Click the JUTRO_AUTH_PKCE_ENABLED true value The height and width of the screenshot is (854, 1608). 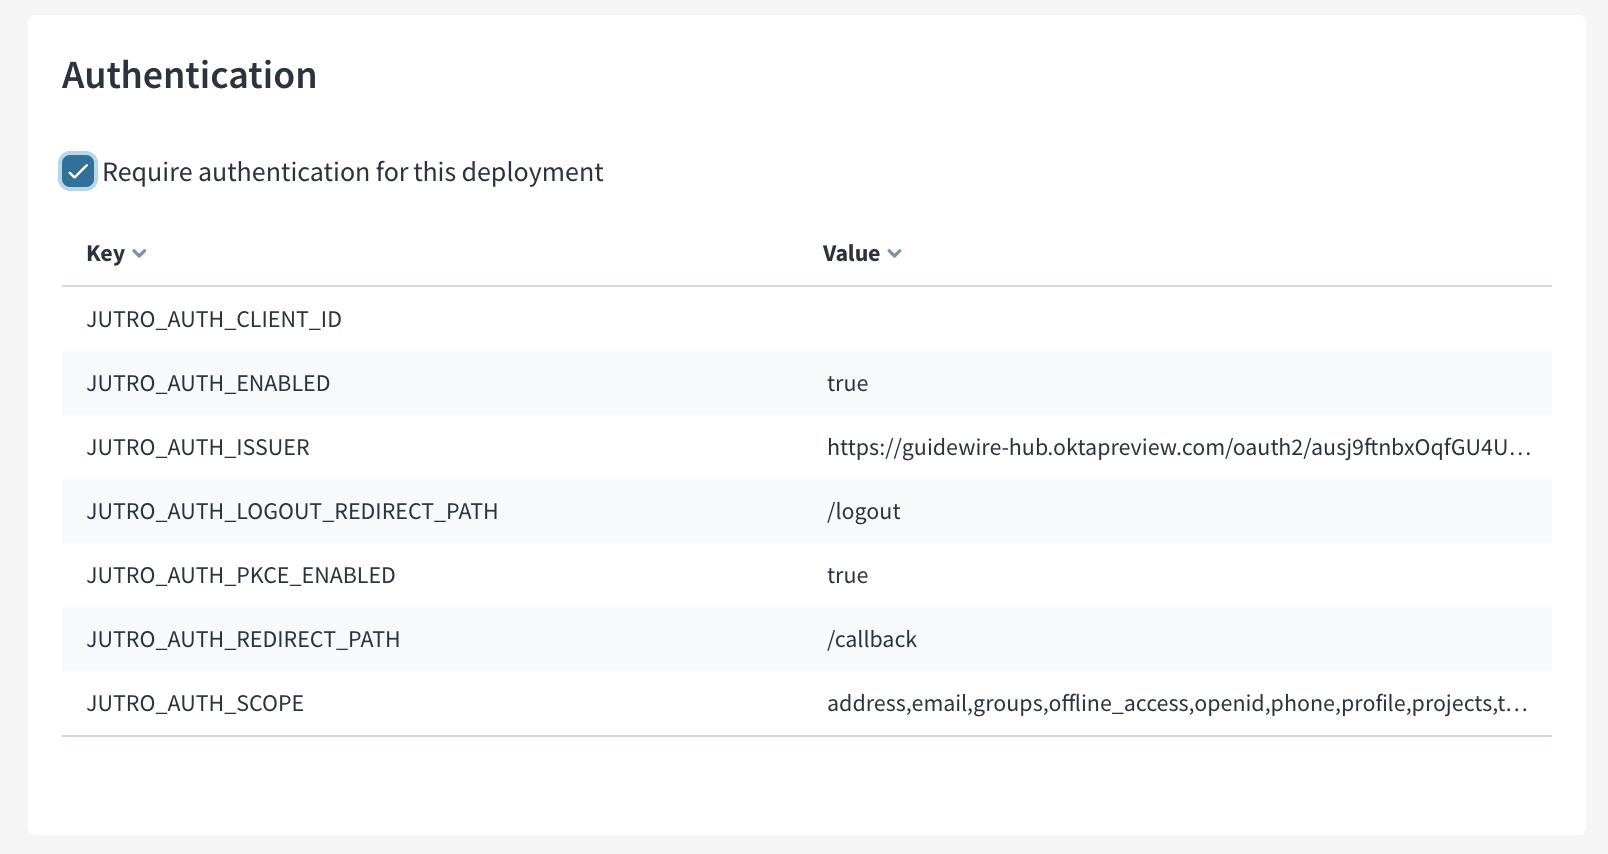[847, 575]
